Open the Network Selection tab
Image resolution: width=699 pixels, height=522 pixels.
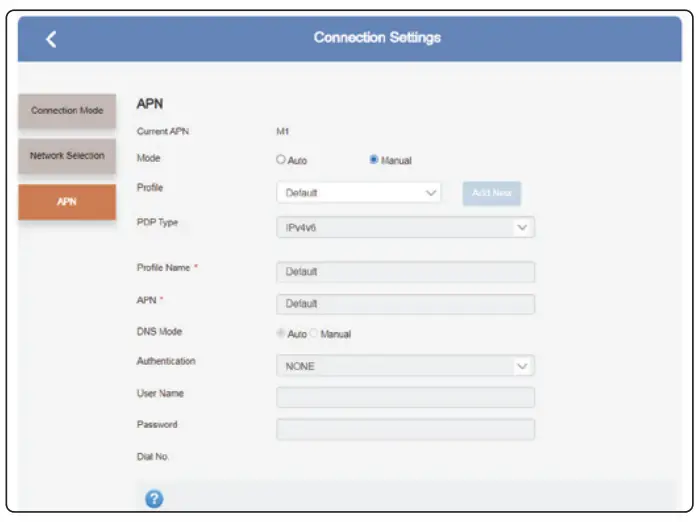point(67,156)
